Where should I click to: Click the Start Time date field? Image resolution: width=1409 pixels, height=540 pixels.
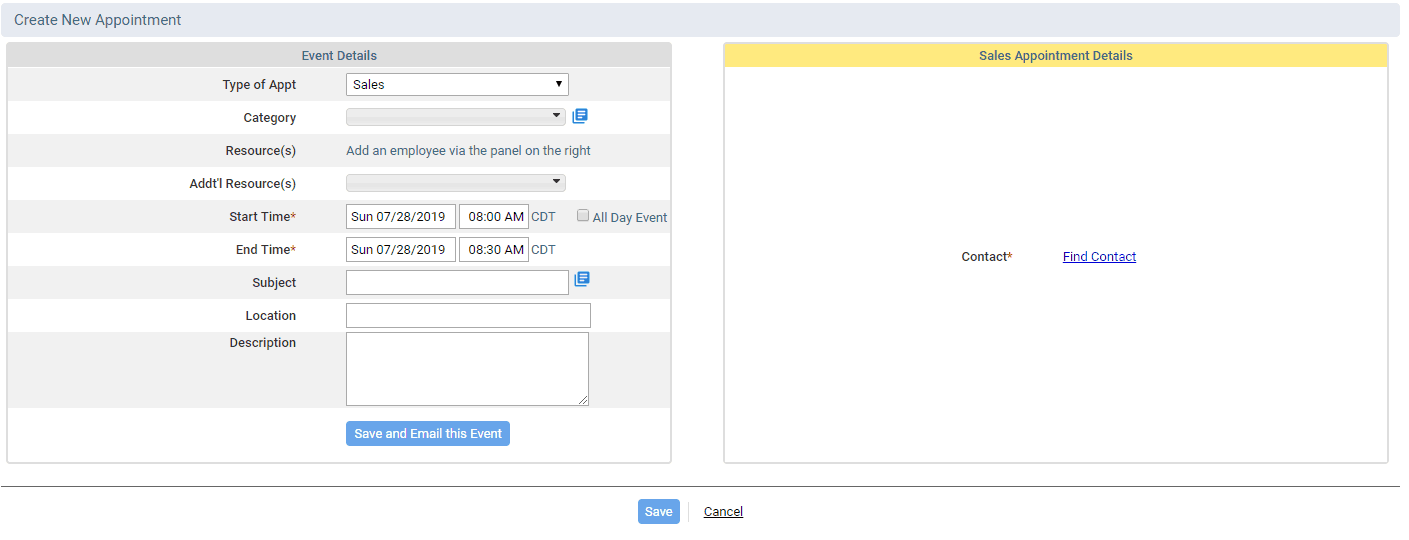tap(401, 217)
